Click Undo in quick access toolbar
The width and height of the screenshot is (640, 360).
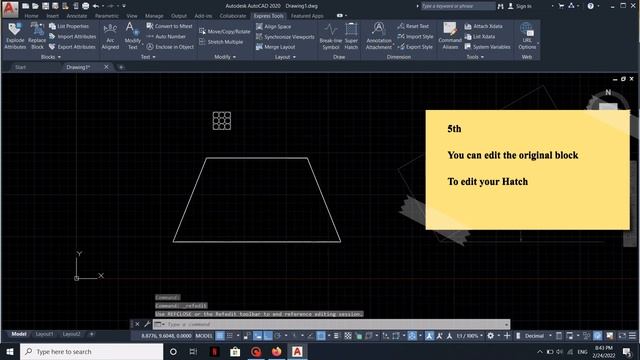click(x=96, y=6)
